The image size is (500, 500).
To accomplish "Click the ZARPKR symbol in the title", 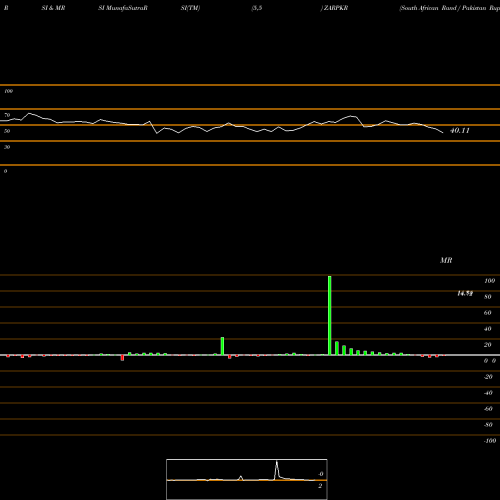I will 336,8.
